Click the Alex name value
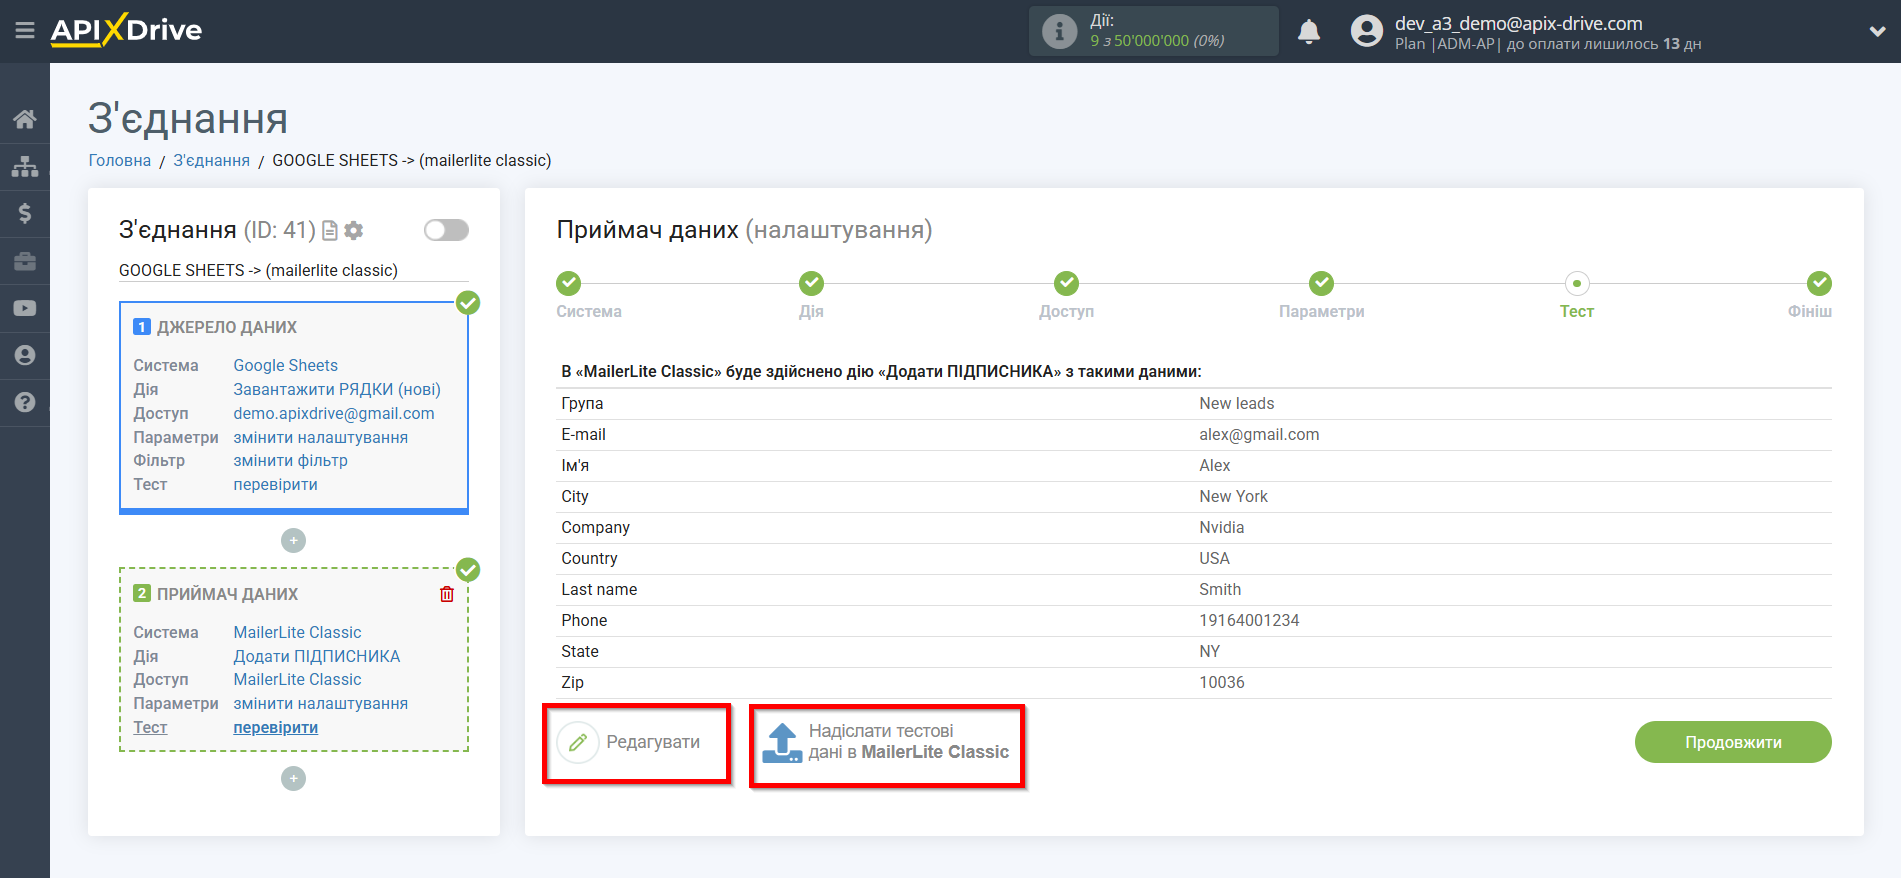The image size is (1901, 878). [x=1215, y=466]
